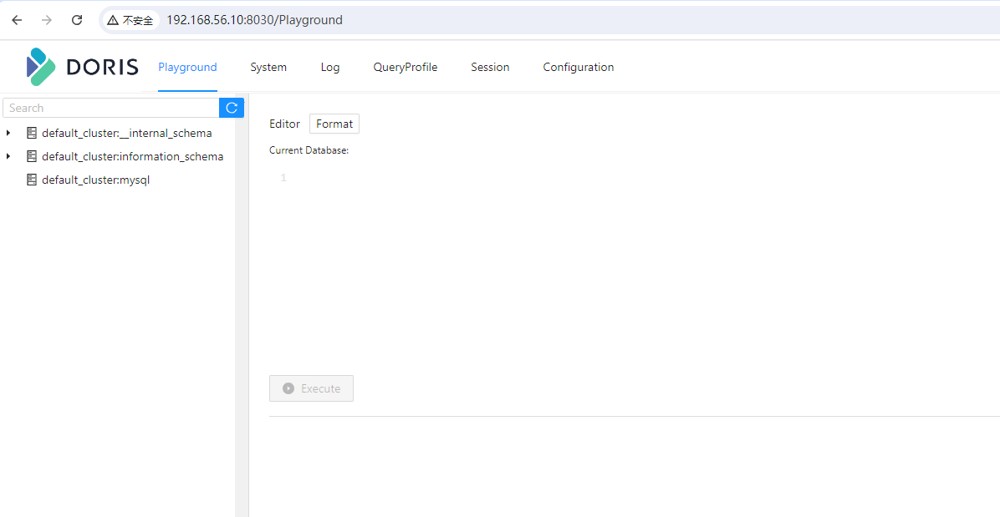Screen dimensions: 1000x517
Task: Click the information_schema database icon
Action: (31, 156)
